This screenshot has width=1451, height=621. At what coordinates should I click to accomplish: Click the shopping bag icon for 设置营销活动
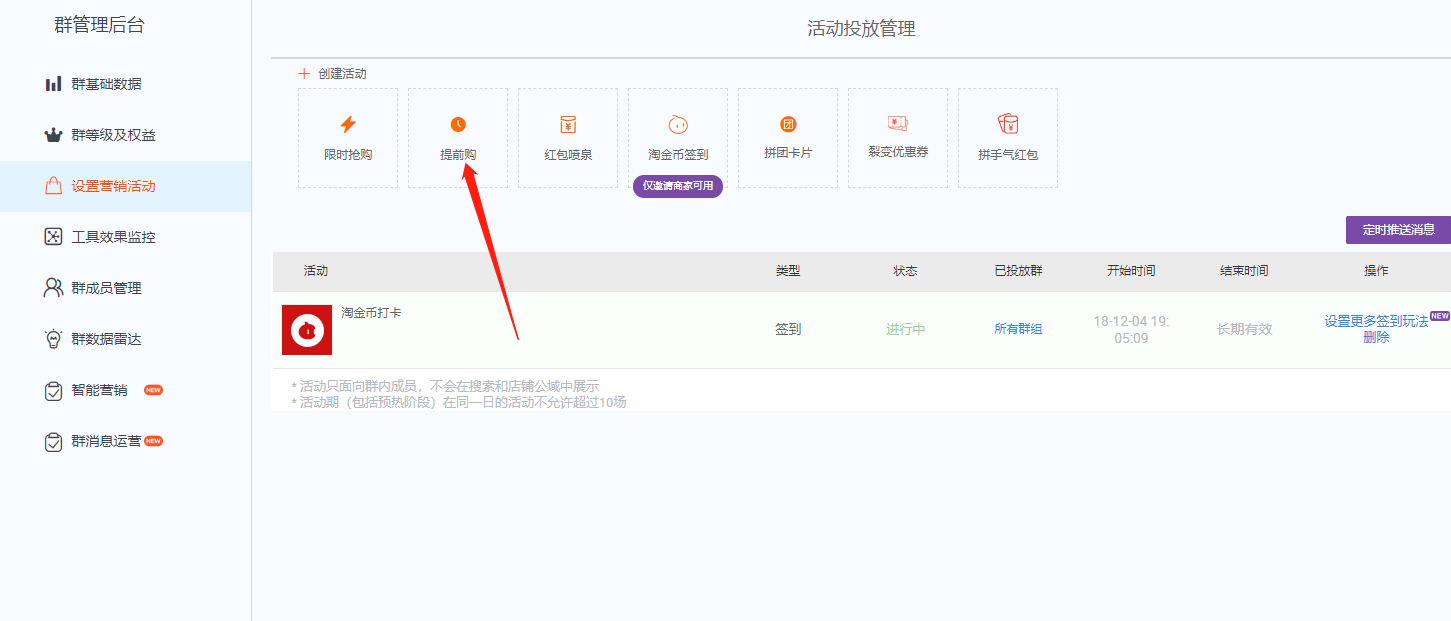tap(53, 186)
